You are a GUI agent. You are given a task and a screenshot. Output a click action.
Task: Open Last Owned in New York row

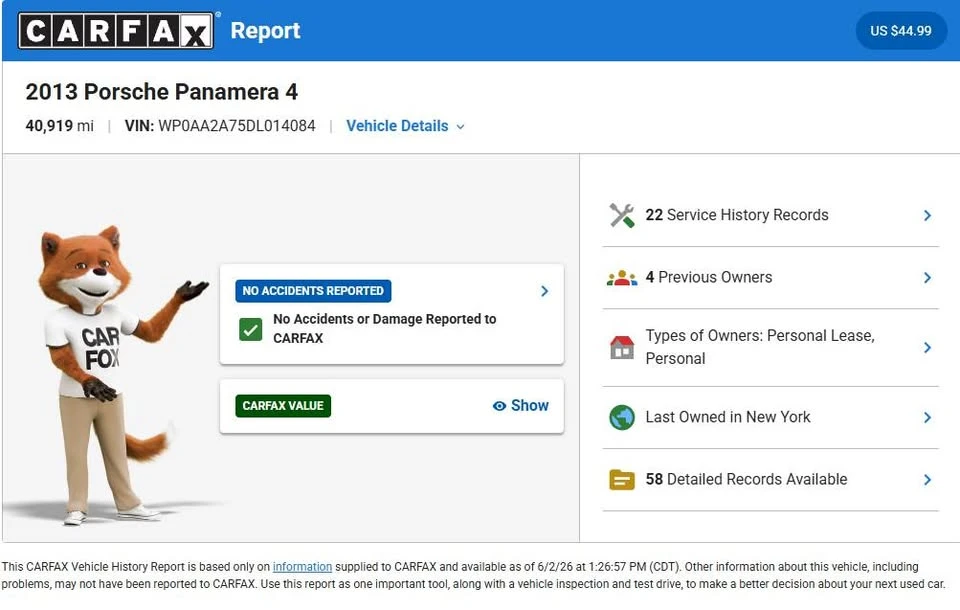[x=770, y=417]
